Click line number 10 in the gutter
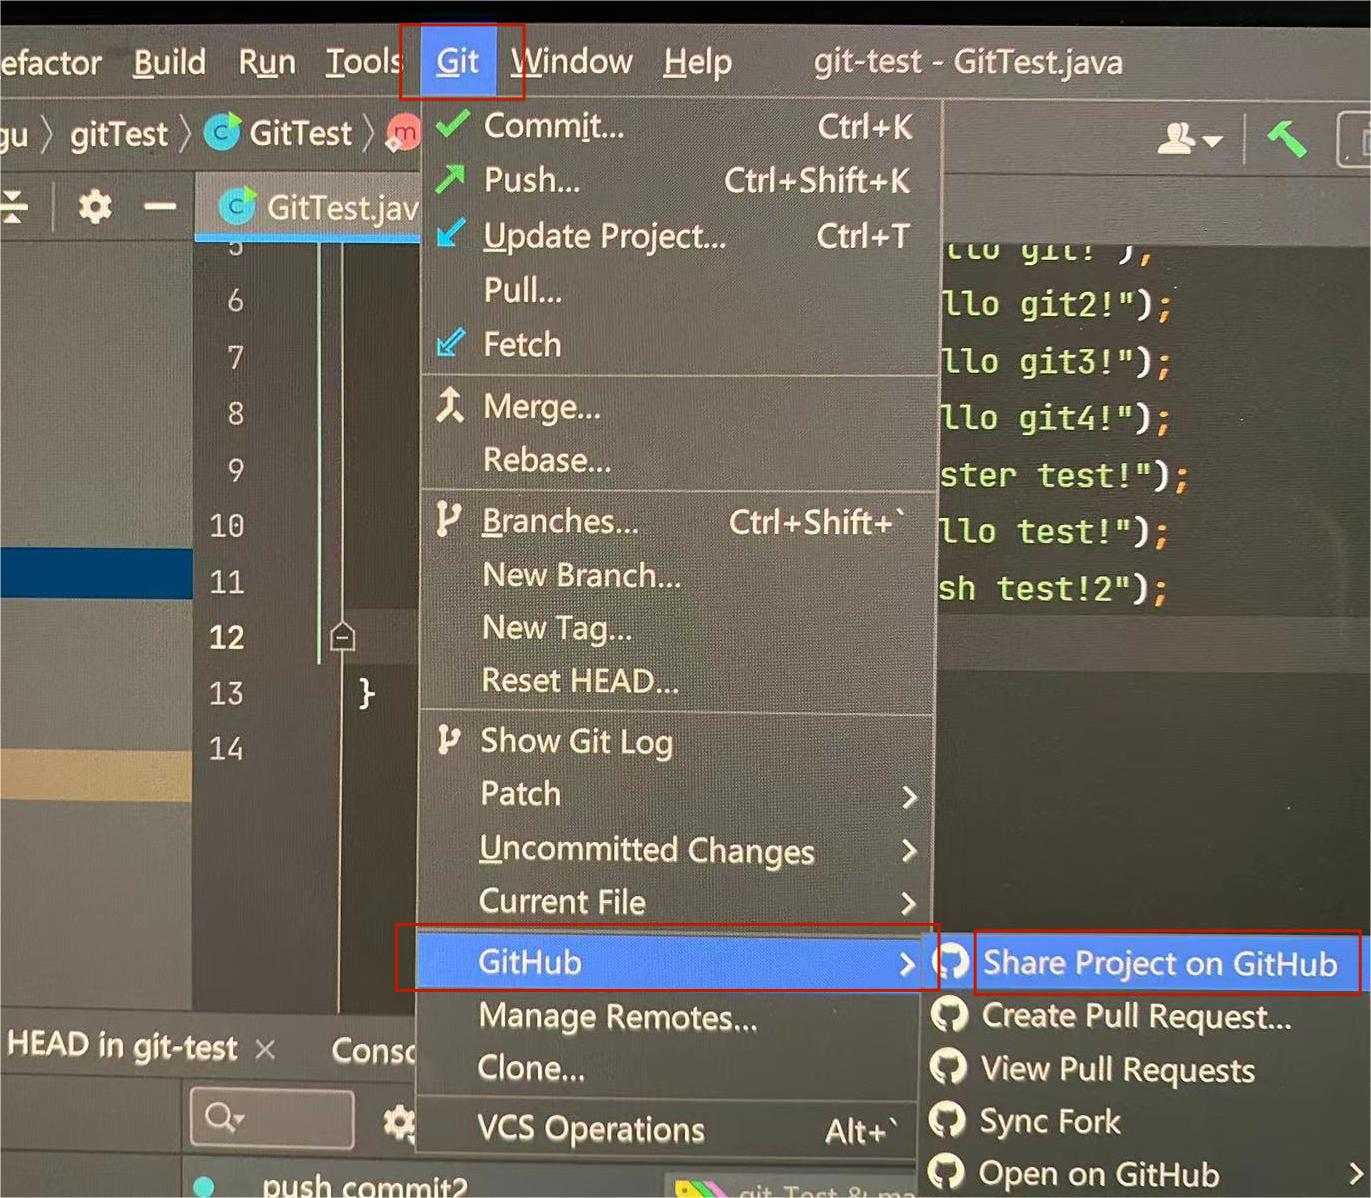 point(227,526)
